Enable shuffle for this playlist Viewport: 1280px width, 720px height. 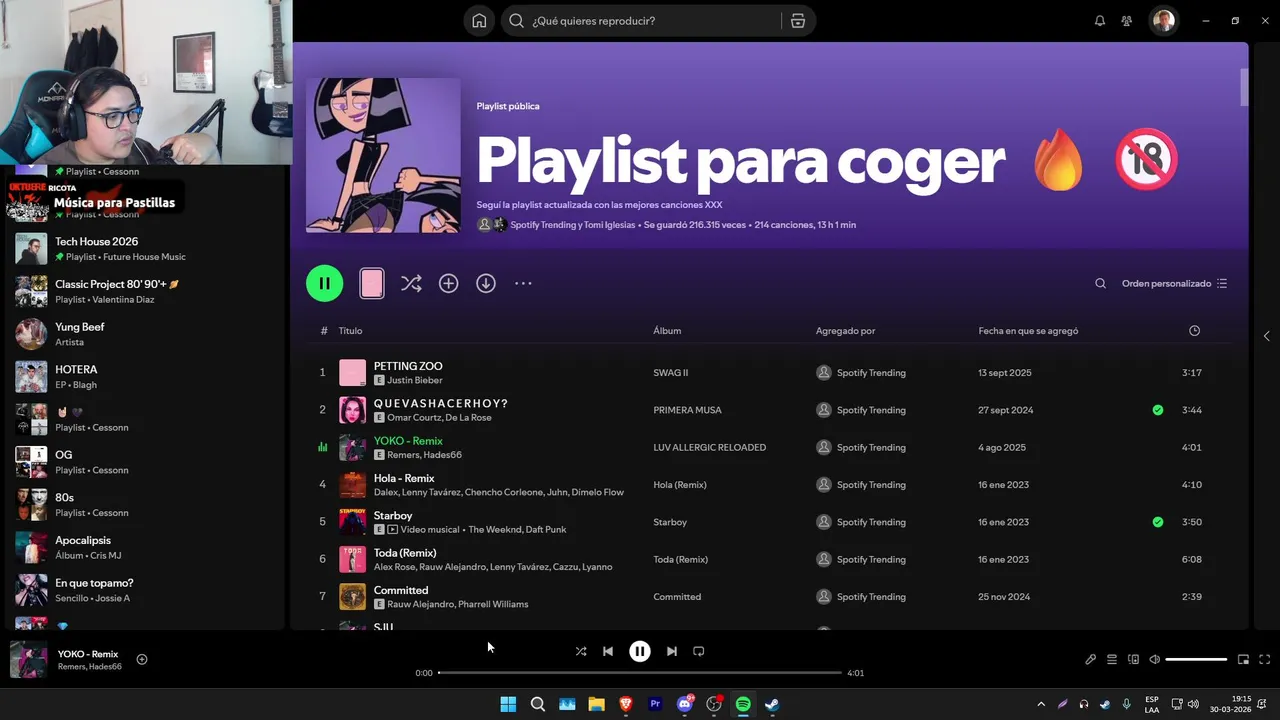coord(411,283)
